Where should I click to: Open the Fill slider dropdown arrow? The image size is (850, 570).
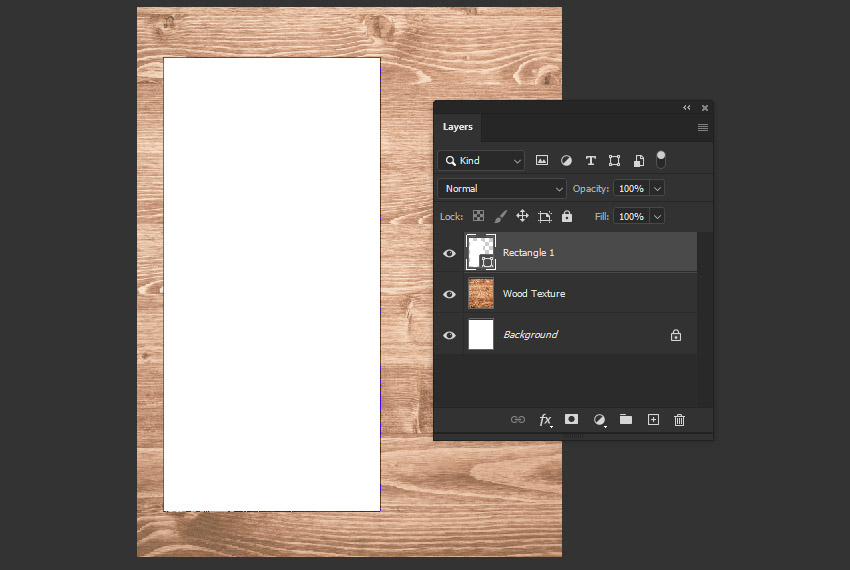coord(657,216)
